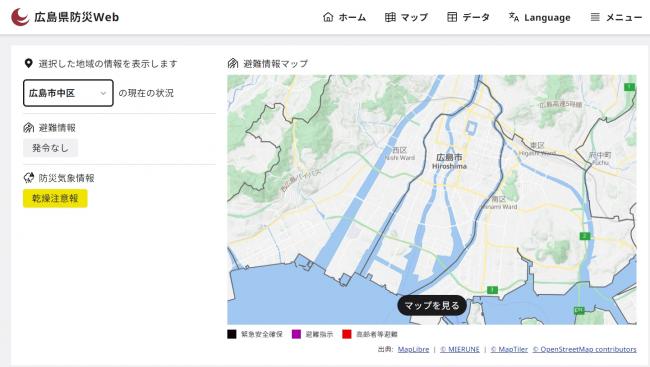This screenshot has width=650, height=367.
Task: Open the データ menu item
Action: (x=468, y=17)
